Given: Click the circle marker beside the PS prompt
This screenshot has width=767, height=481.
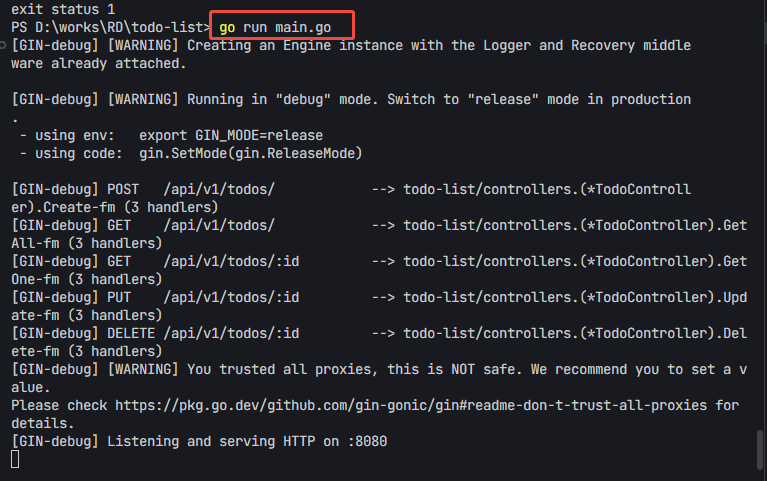Looking at the screenshot, I should [x=4, y=27].
